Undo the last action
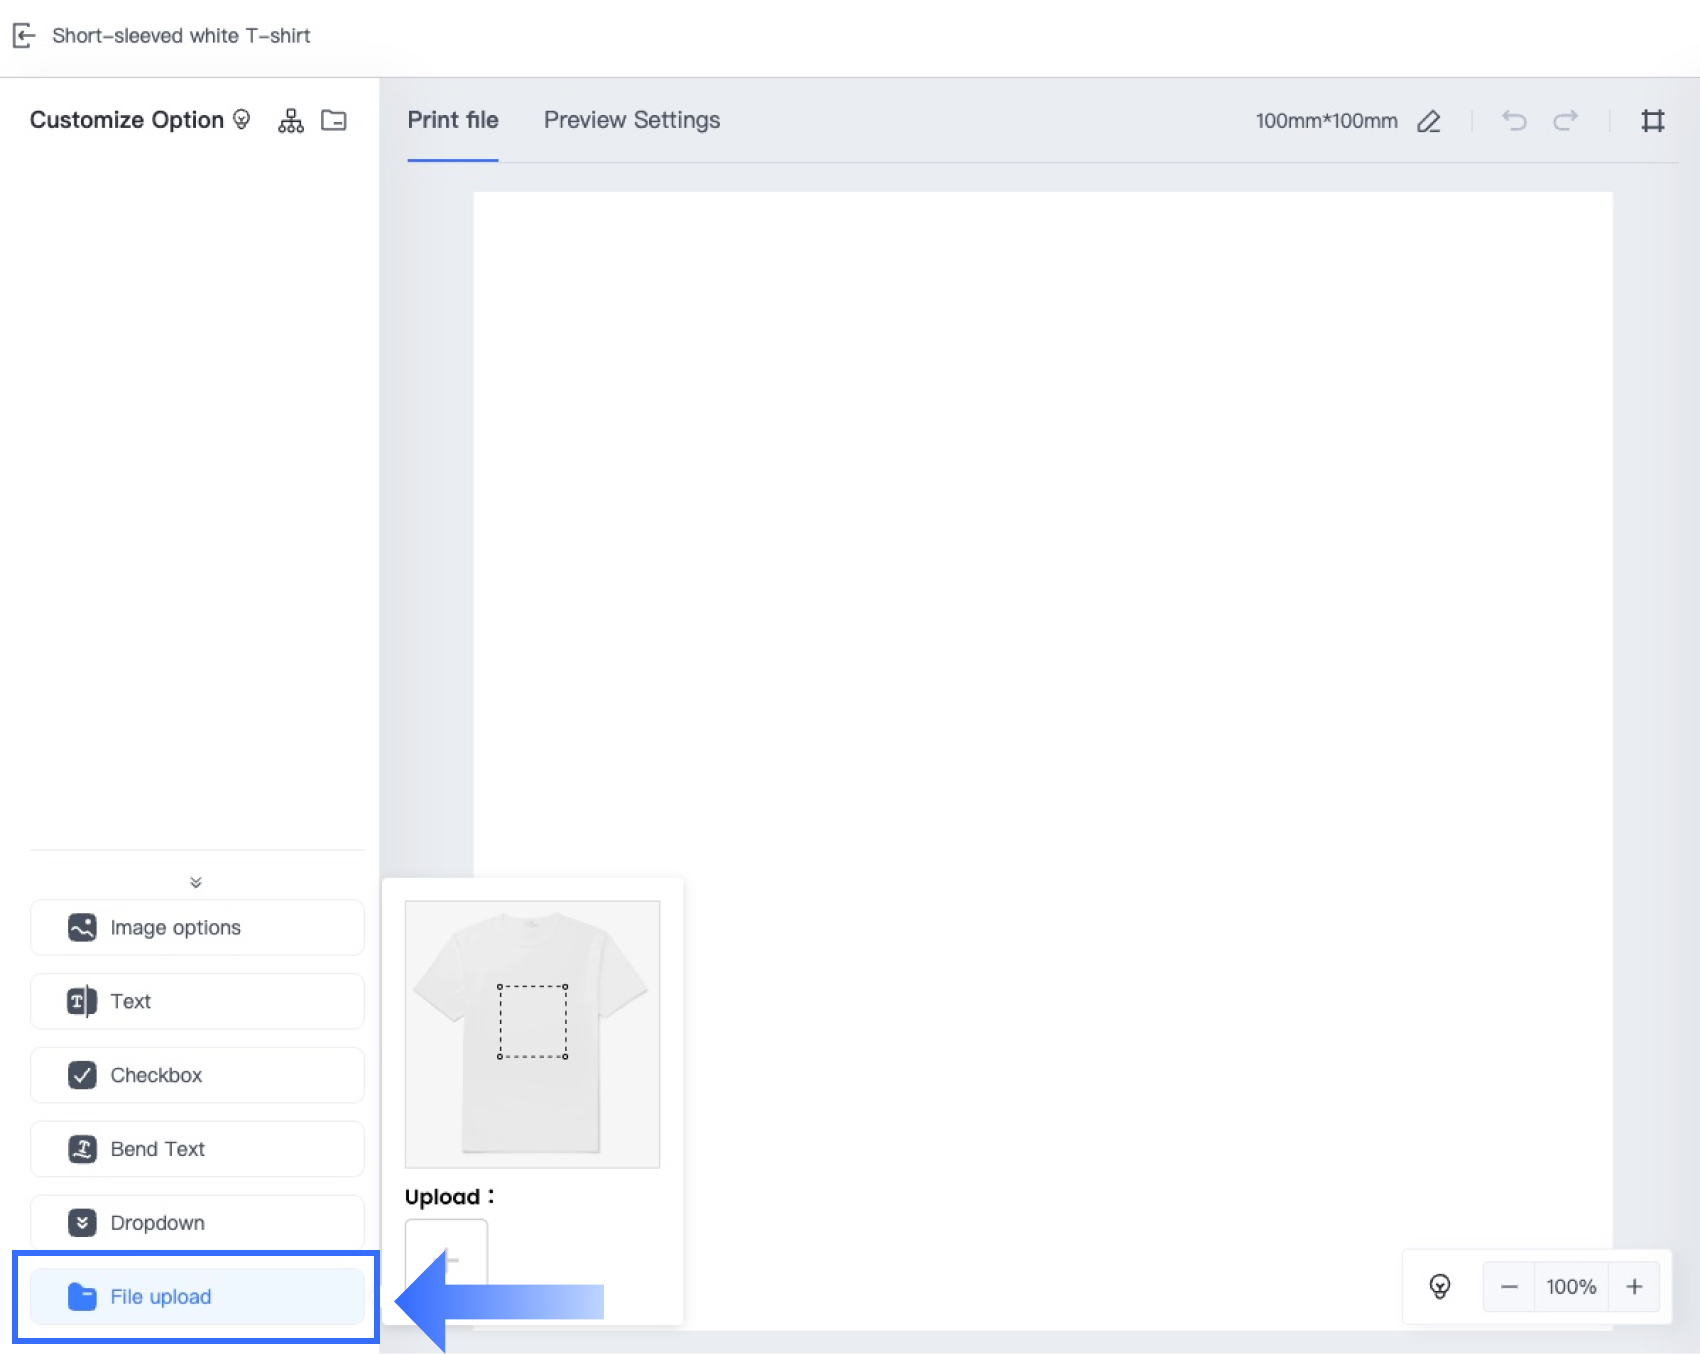Viewport: 1700px width, 1354px height. coord(1514,121)
